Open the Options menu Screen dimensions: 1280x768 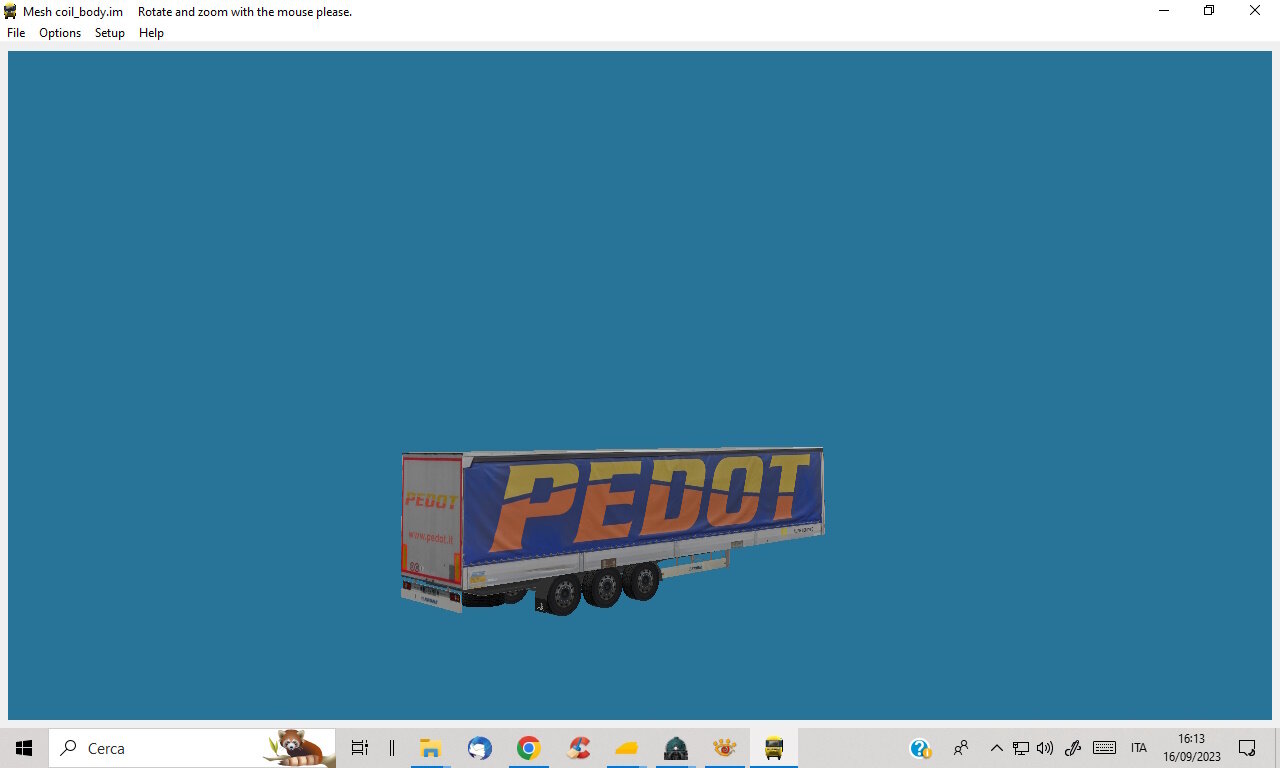[x=60, y=33]
